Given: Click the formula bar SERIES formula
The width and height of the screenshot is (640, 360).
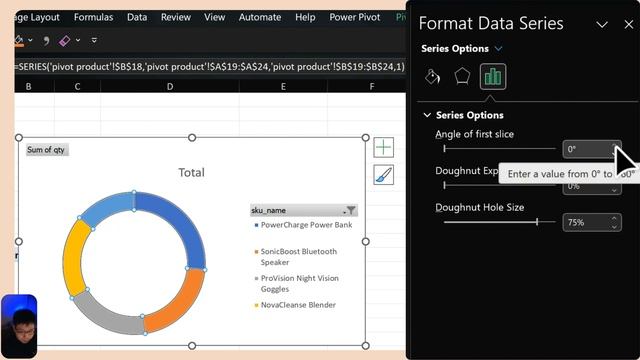Looking at the screenshot, I should coord(210,67).
